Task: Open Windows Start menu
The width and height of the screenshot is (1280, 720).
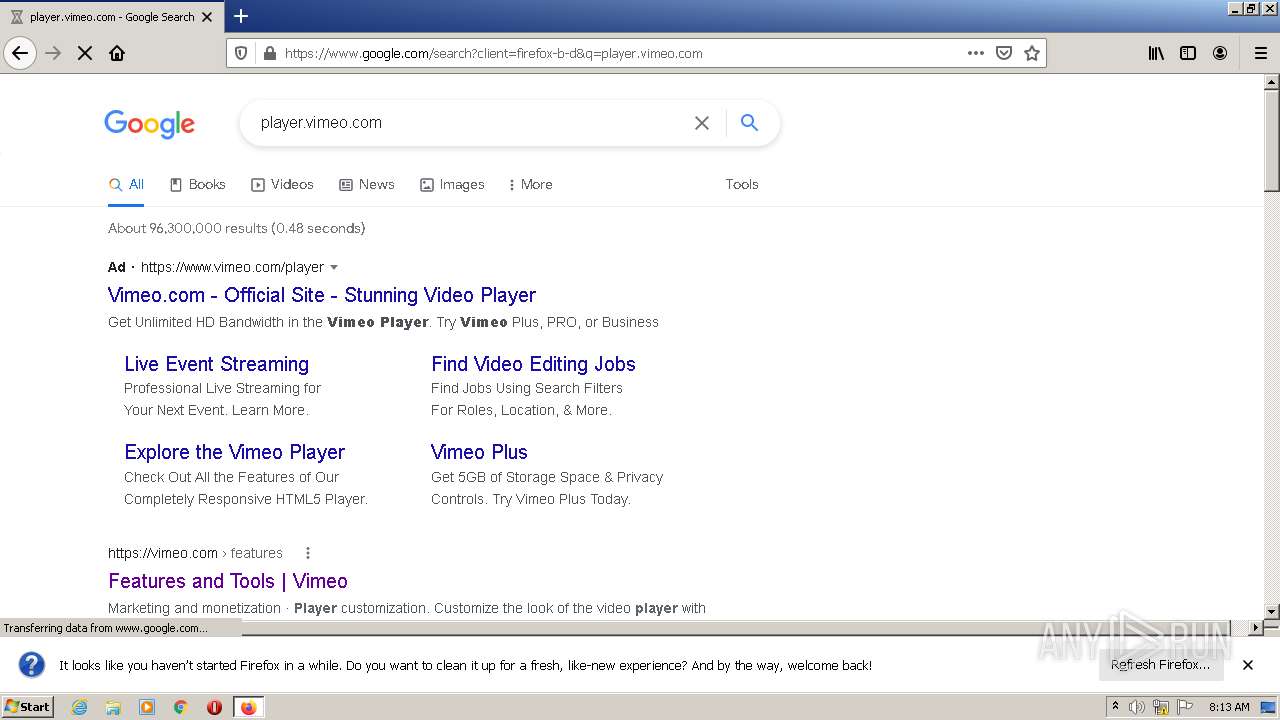Action: [28, 707]
